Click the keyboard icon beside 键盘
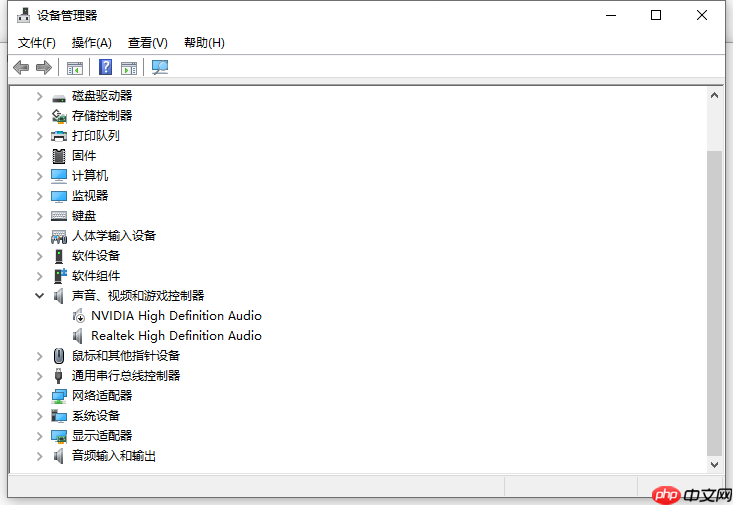Viewport: 733px width, 505px height. point(59,216)
